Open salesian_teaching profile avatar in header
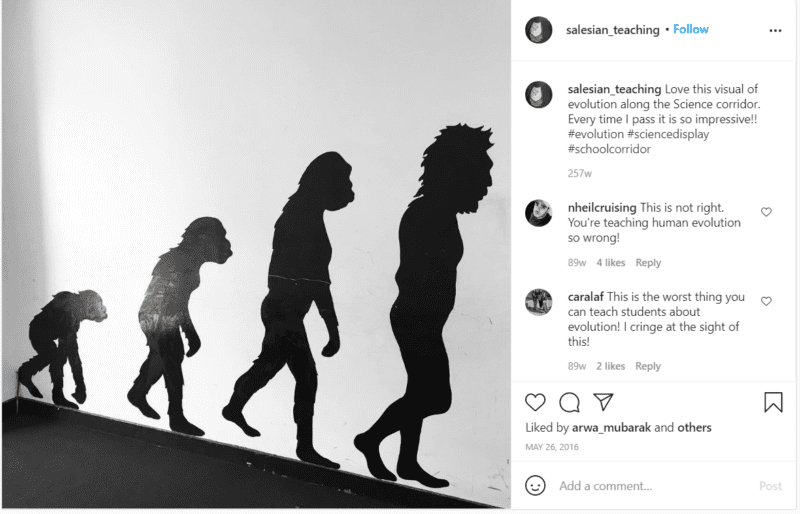This screenshot has height=514, width=800. click(539, 30)
